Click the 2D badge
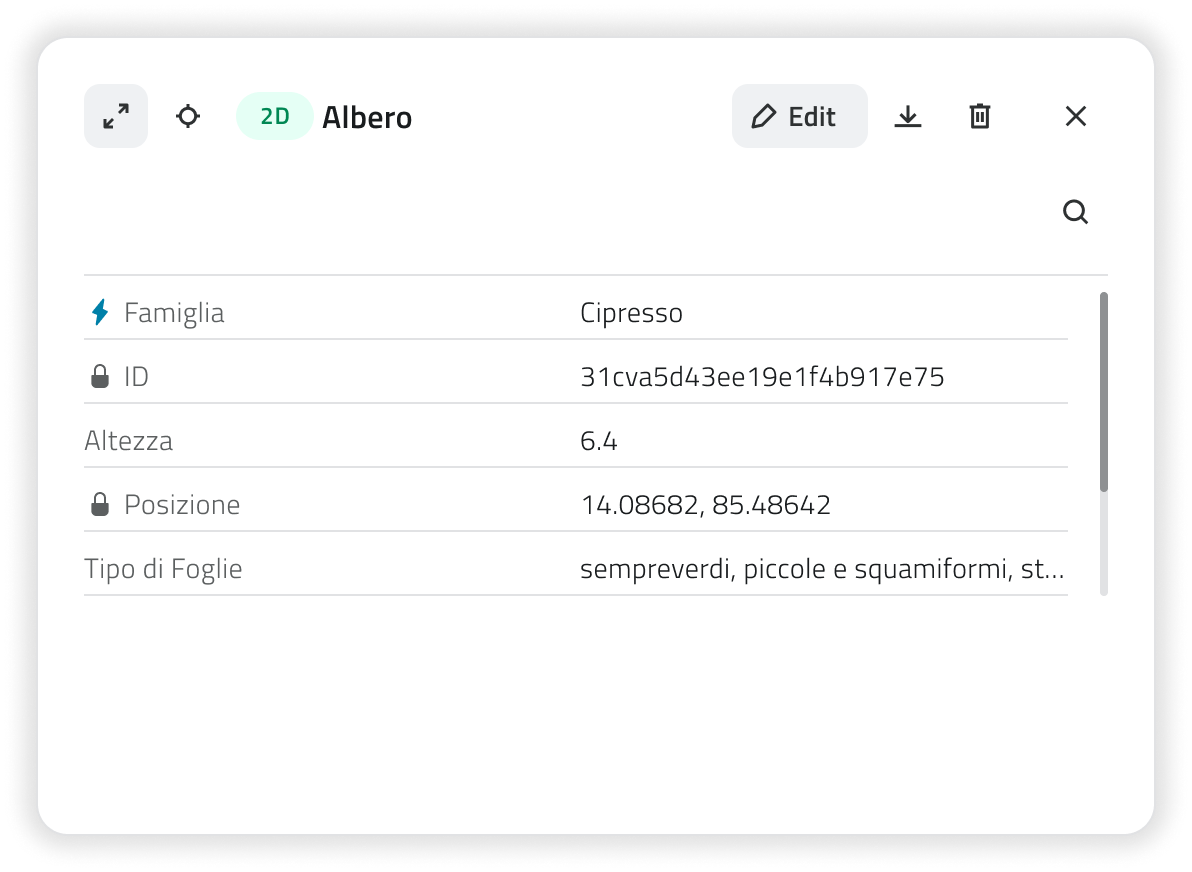 coord(274,116)
